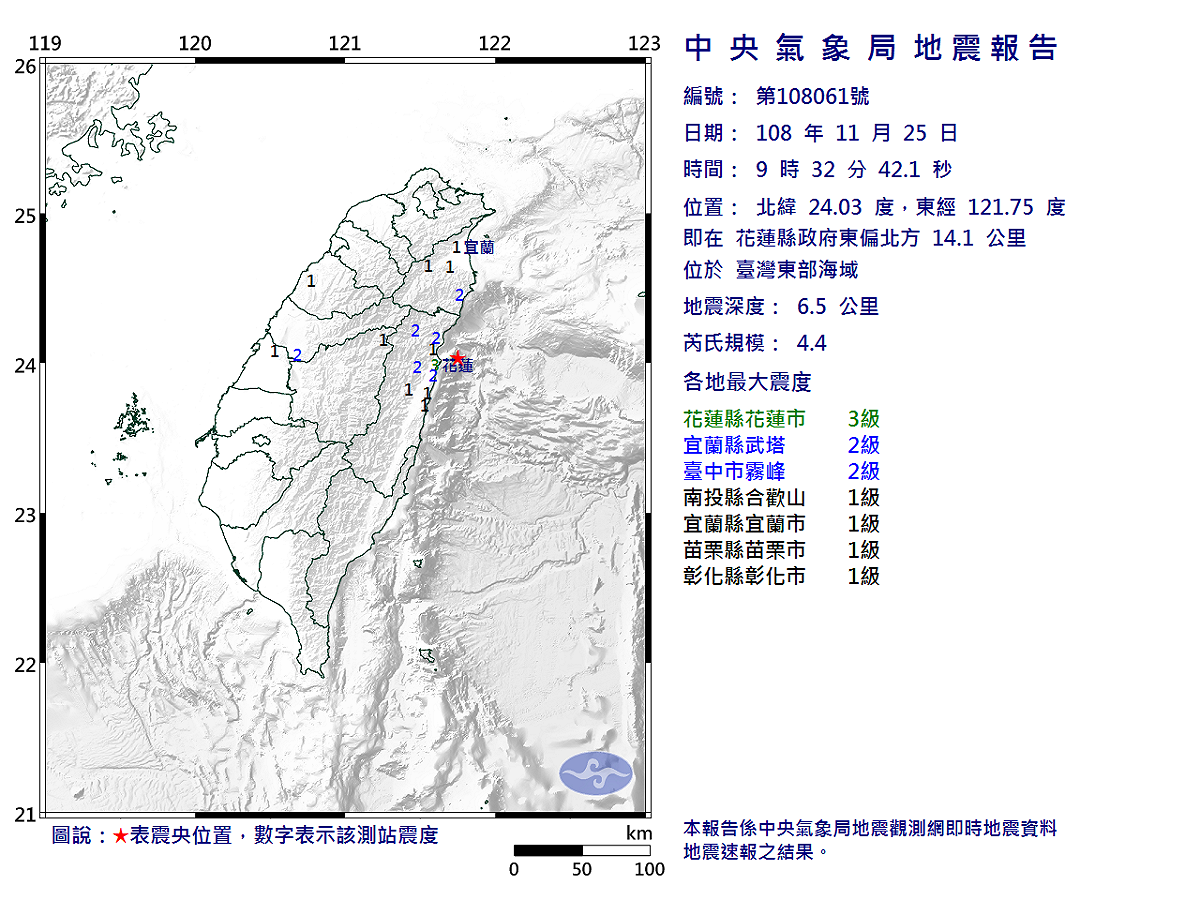
Task: Click the latitude axis label 21
Action: pos(26,815)
